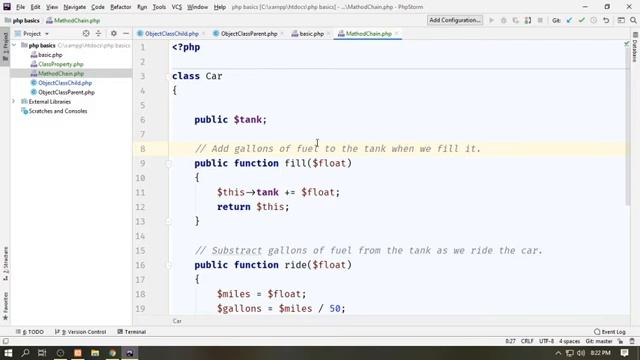Click the inspection status check mark atop the editor scrollbar
The height and width of the screenshot is (360, 640).
pyautogui.click(x=627, y=43)
